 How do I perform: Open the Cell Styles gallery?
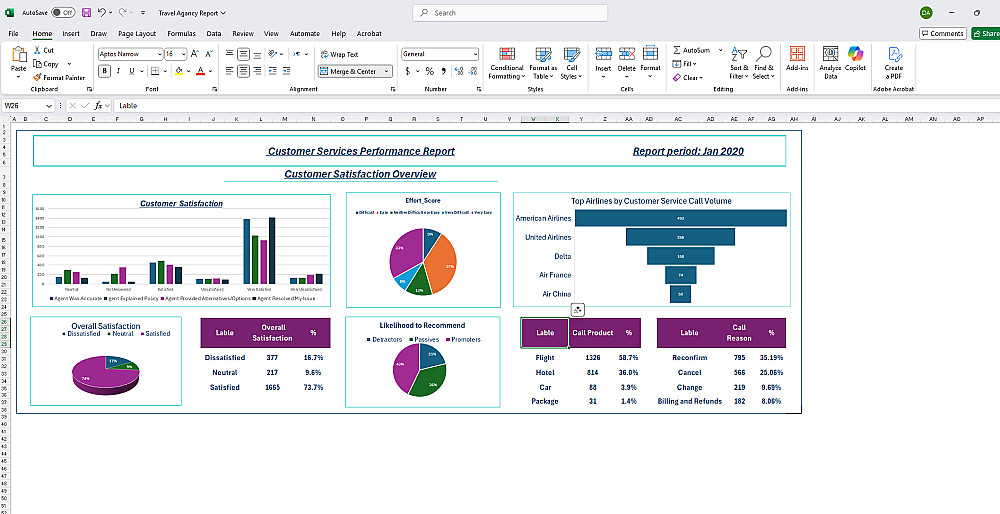(572, 64)
